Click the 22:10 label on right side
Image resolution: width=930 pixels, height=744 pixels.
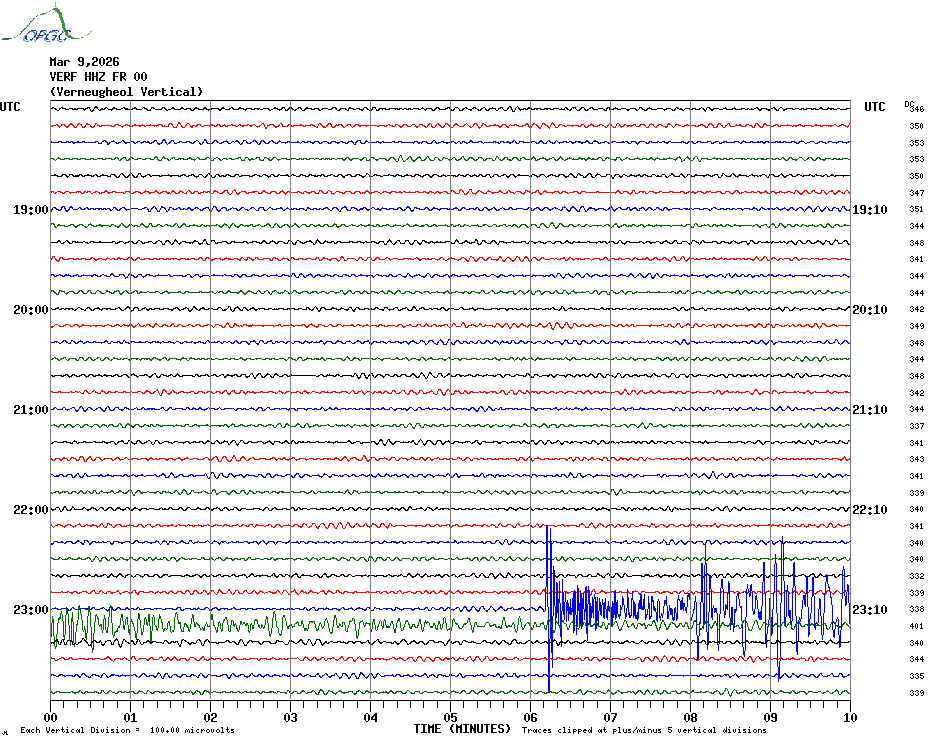[x=869, y=510]
